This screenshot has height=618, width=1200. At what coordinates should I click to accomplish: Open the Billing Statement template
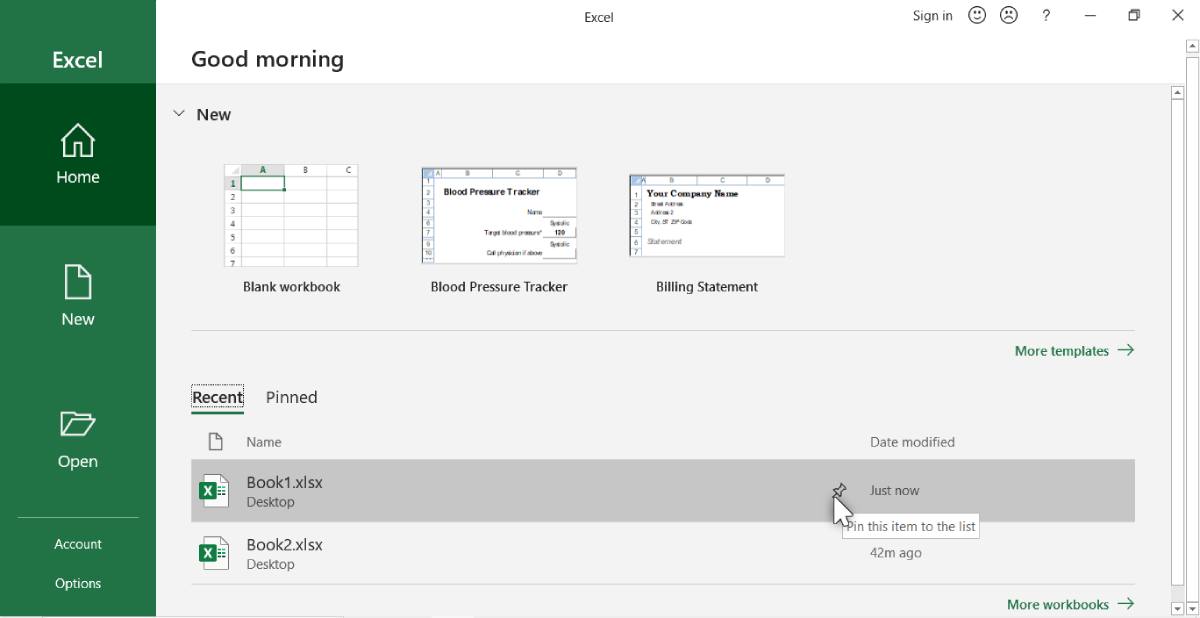pyautogui.click(x=707, y=235)
